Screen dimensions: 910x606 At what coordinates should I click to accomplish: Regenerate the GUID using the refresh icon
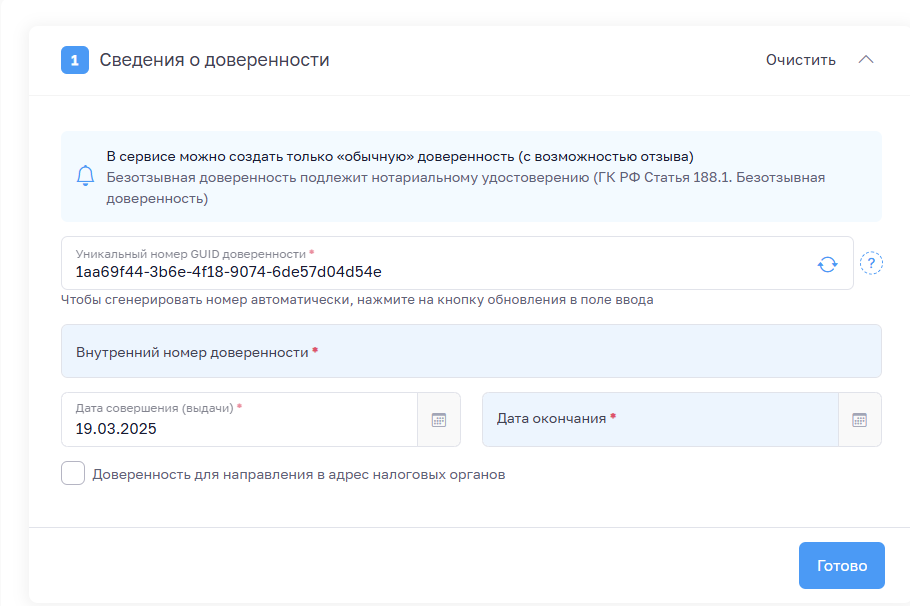coord(827,264)
